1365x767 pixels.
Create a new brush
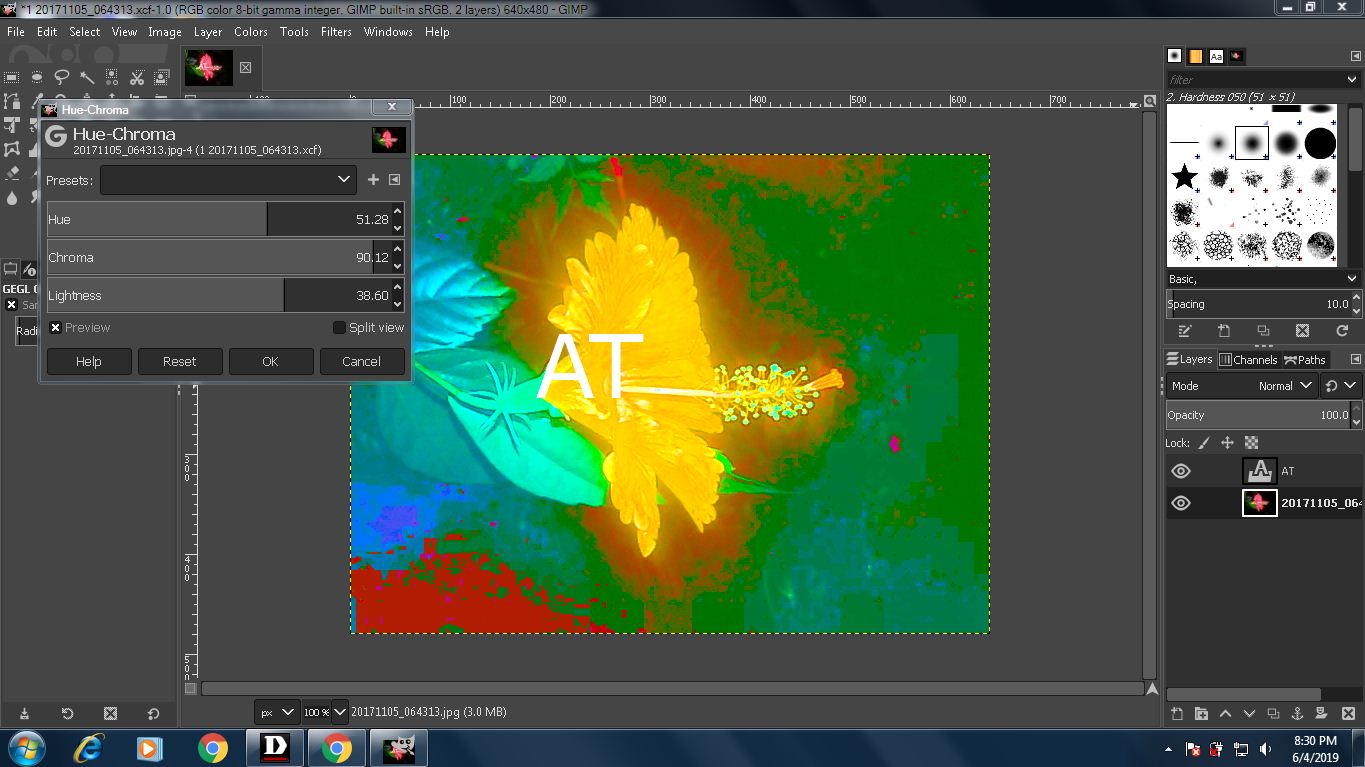pyautogui.click(x=1224, y=331)
